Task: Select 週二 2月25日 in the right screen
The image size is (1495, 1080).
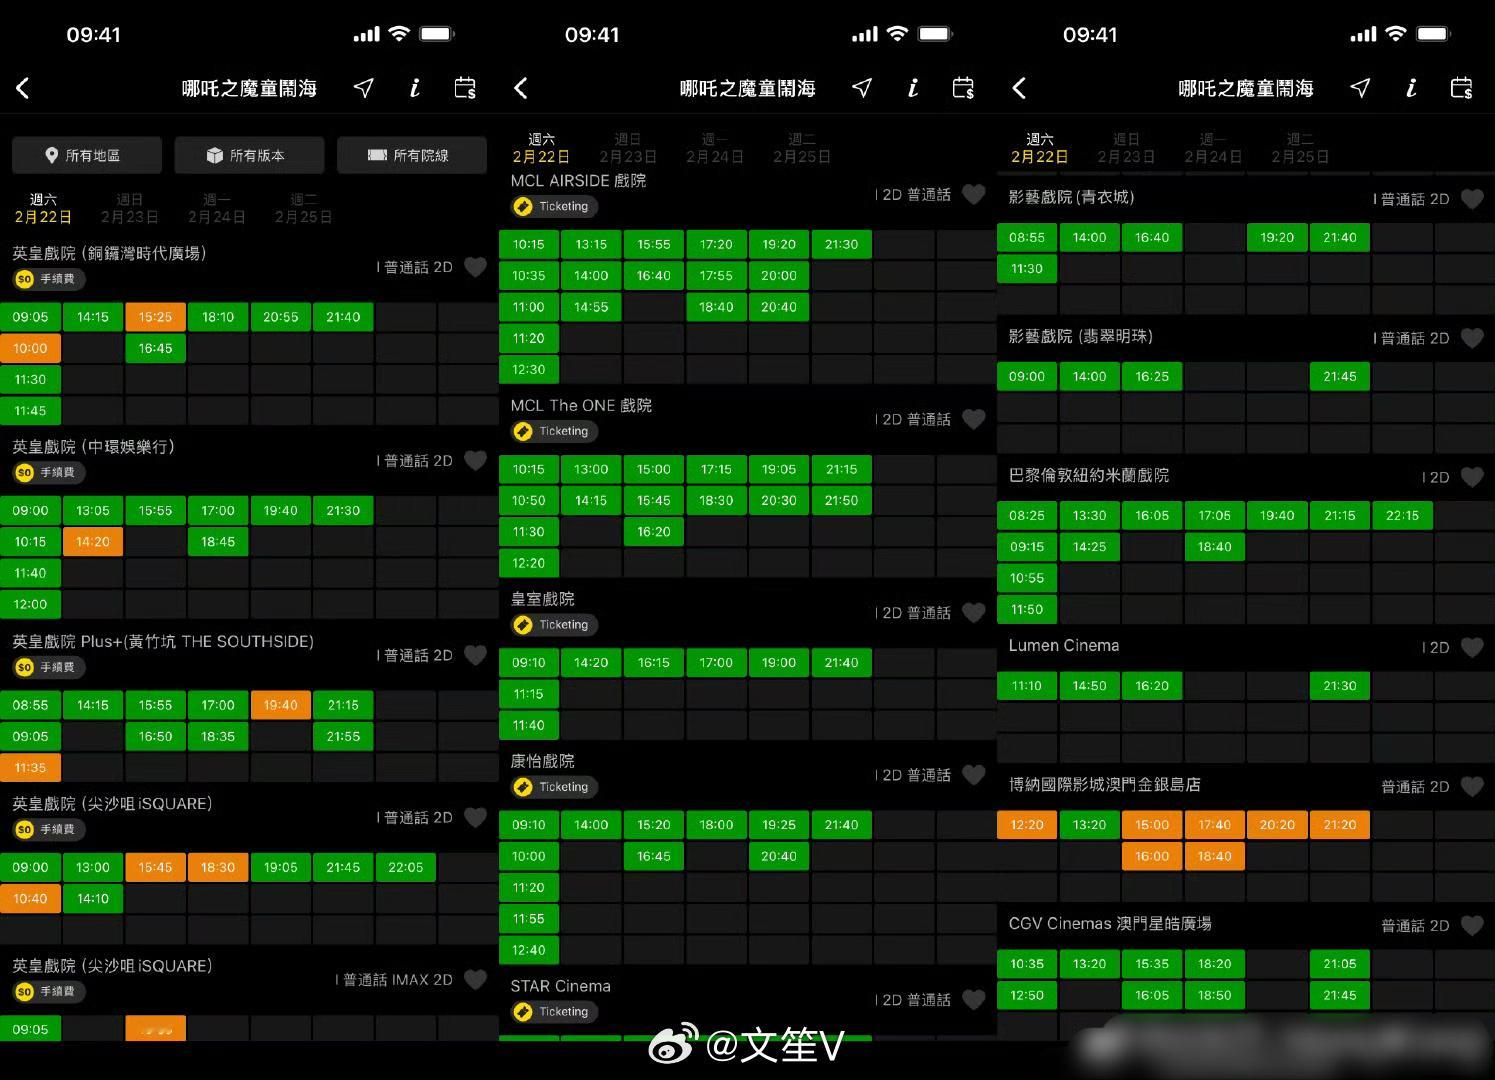Action: point(1300,148)
